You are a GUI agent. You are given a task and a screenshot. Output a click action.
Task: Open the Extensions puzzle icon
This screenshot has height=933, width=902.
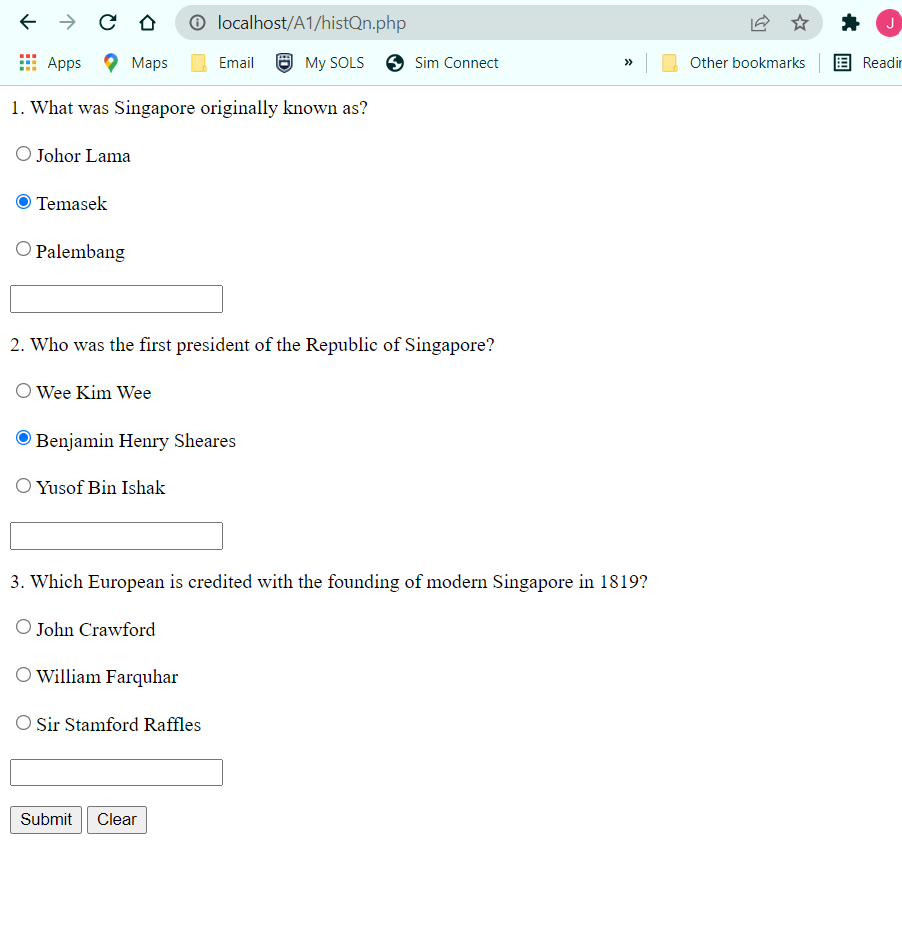(850, 23)
